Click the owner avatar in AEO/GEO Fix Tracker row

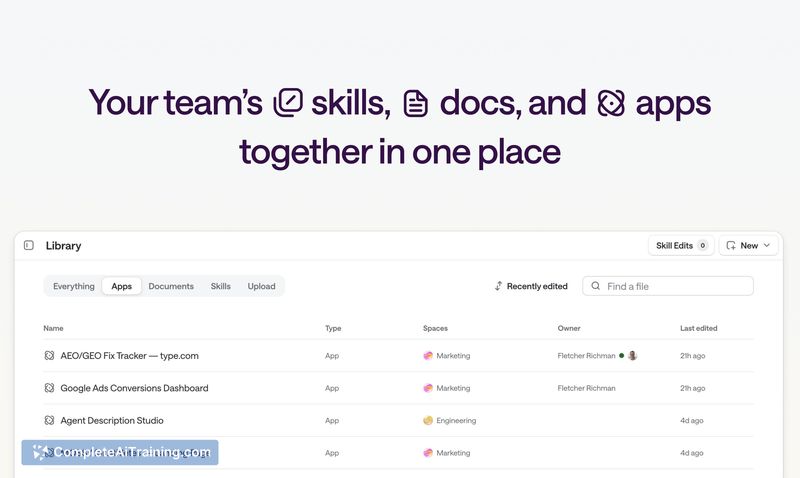point(633,356)
